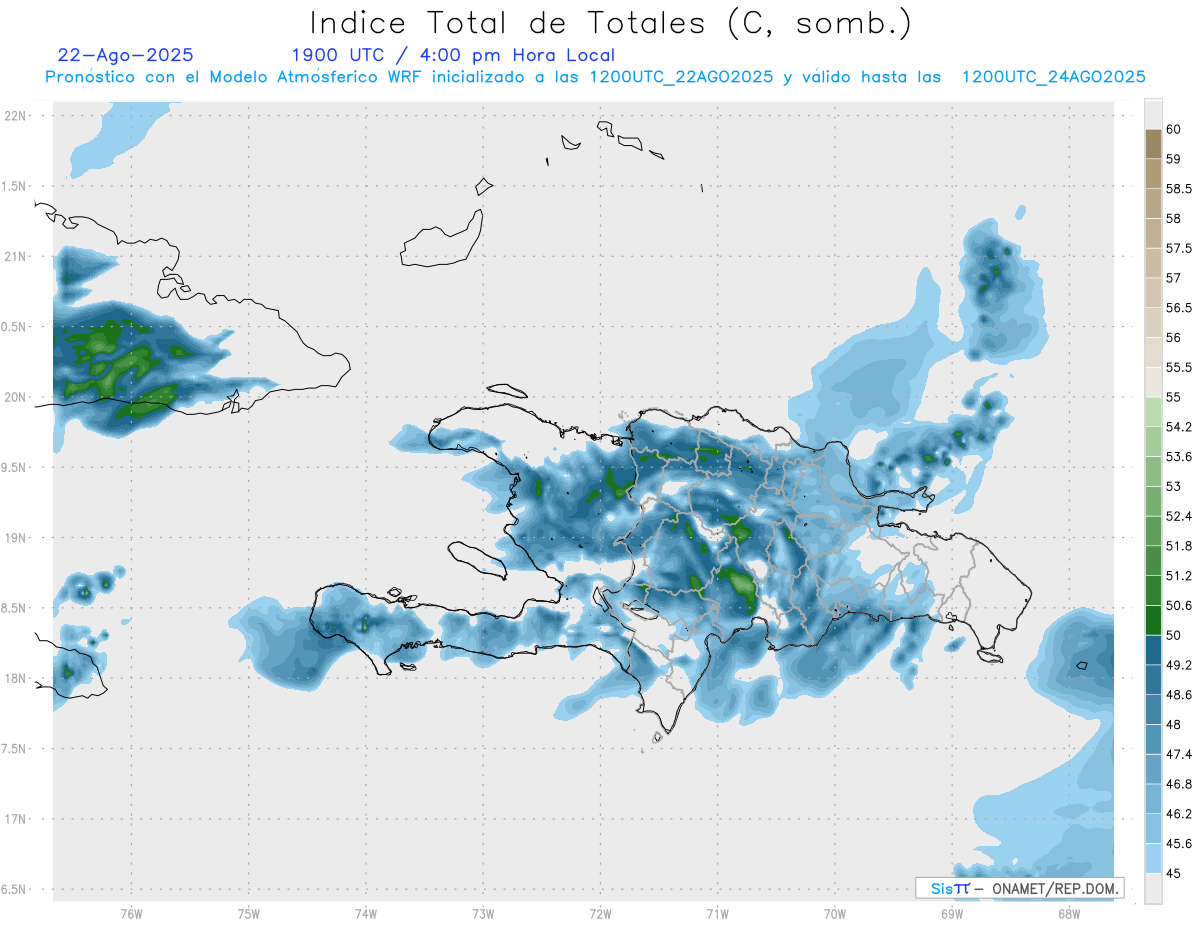Click the colorbar value '54.2'
This screenshot has height=927, width=1200.
tap(1179, 427)
